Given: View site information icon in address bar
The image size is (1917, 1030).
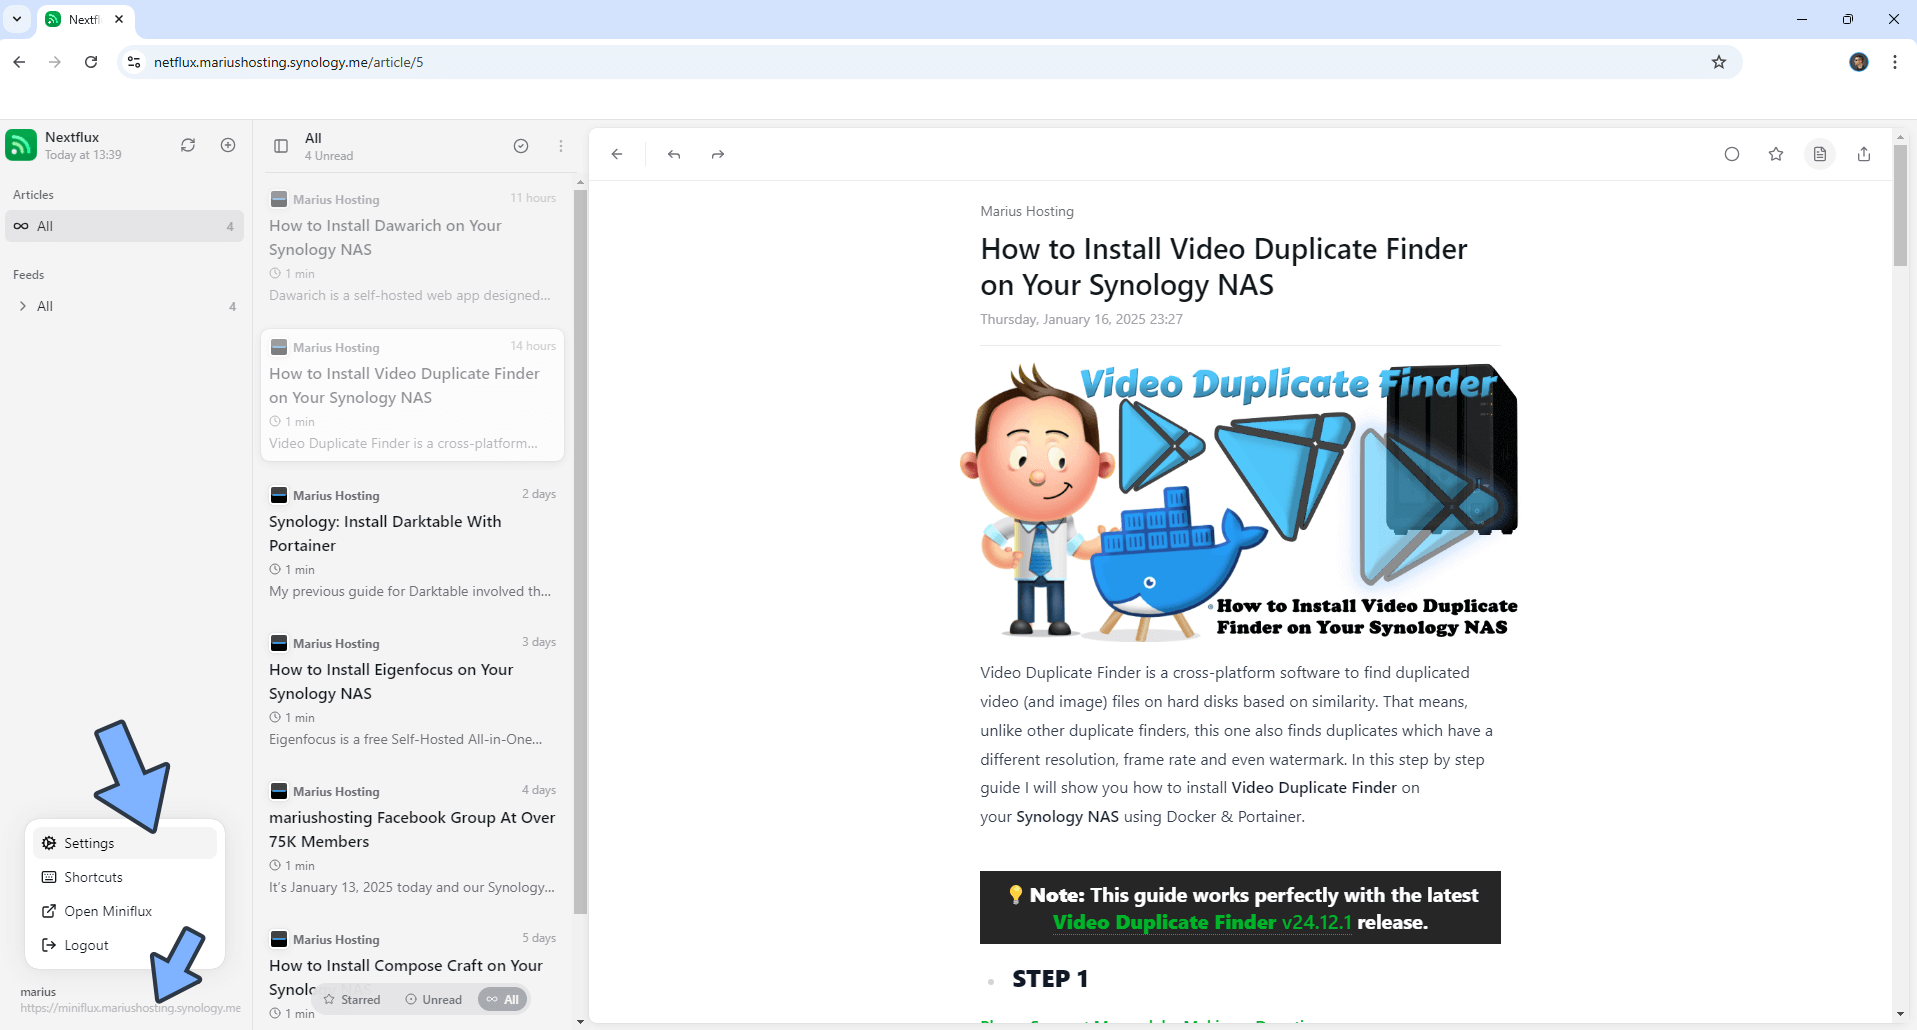Looking at the screenshot, I should [134, 62].
